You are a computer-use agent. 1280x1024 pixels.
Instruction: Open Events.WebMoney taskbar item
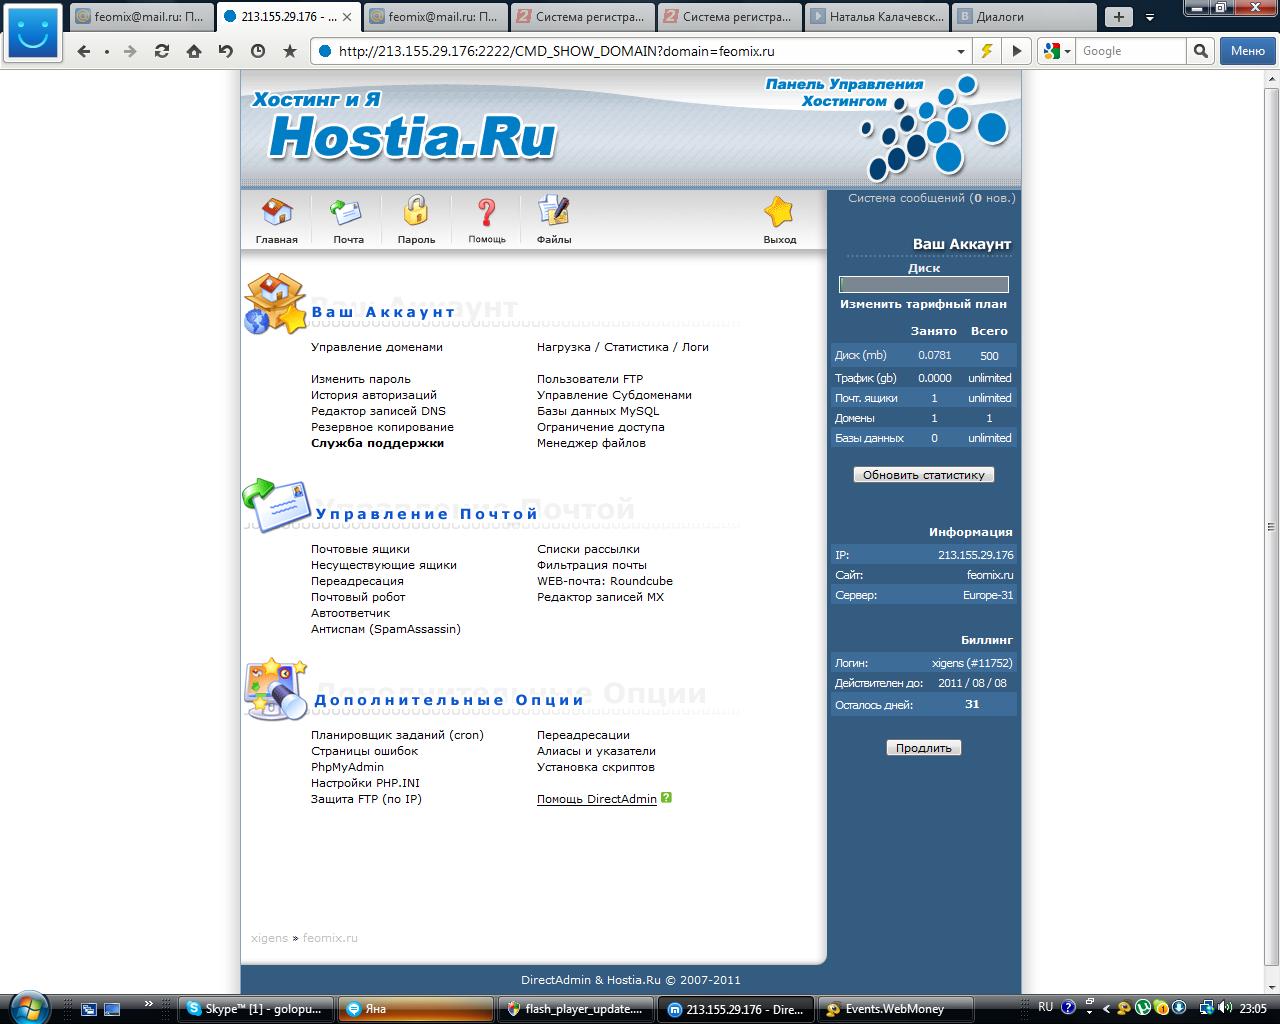pos(894,1009)
